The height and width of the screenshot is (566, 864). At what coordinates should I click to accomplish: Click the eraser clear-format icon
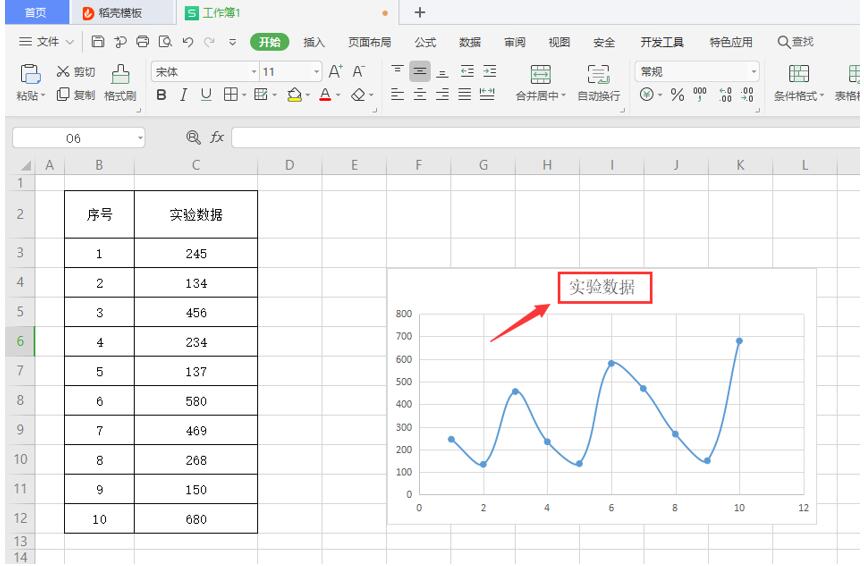tap(358, 95)
